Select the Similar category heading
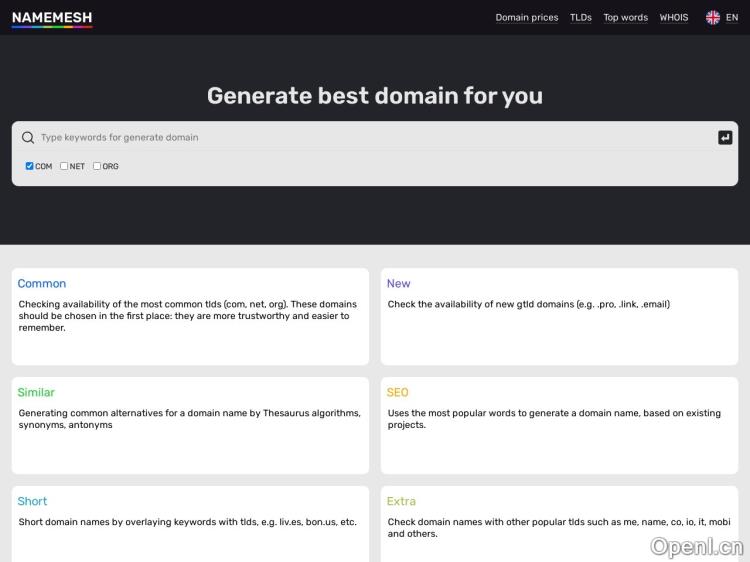750x562 pixels. [x=36, y=393]
